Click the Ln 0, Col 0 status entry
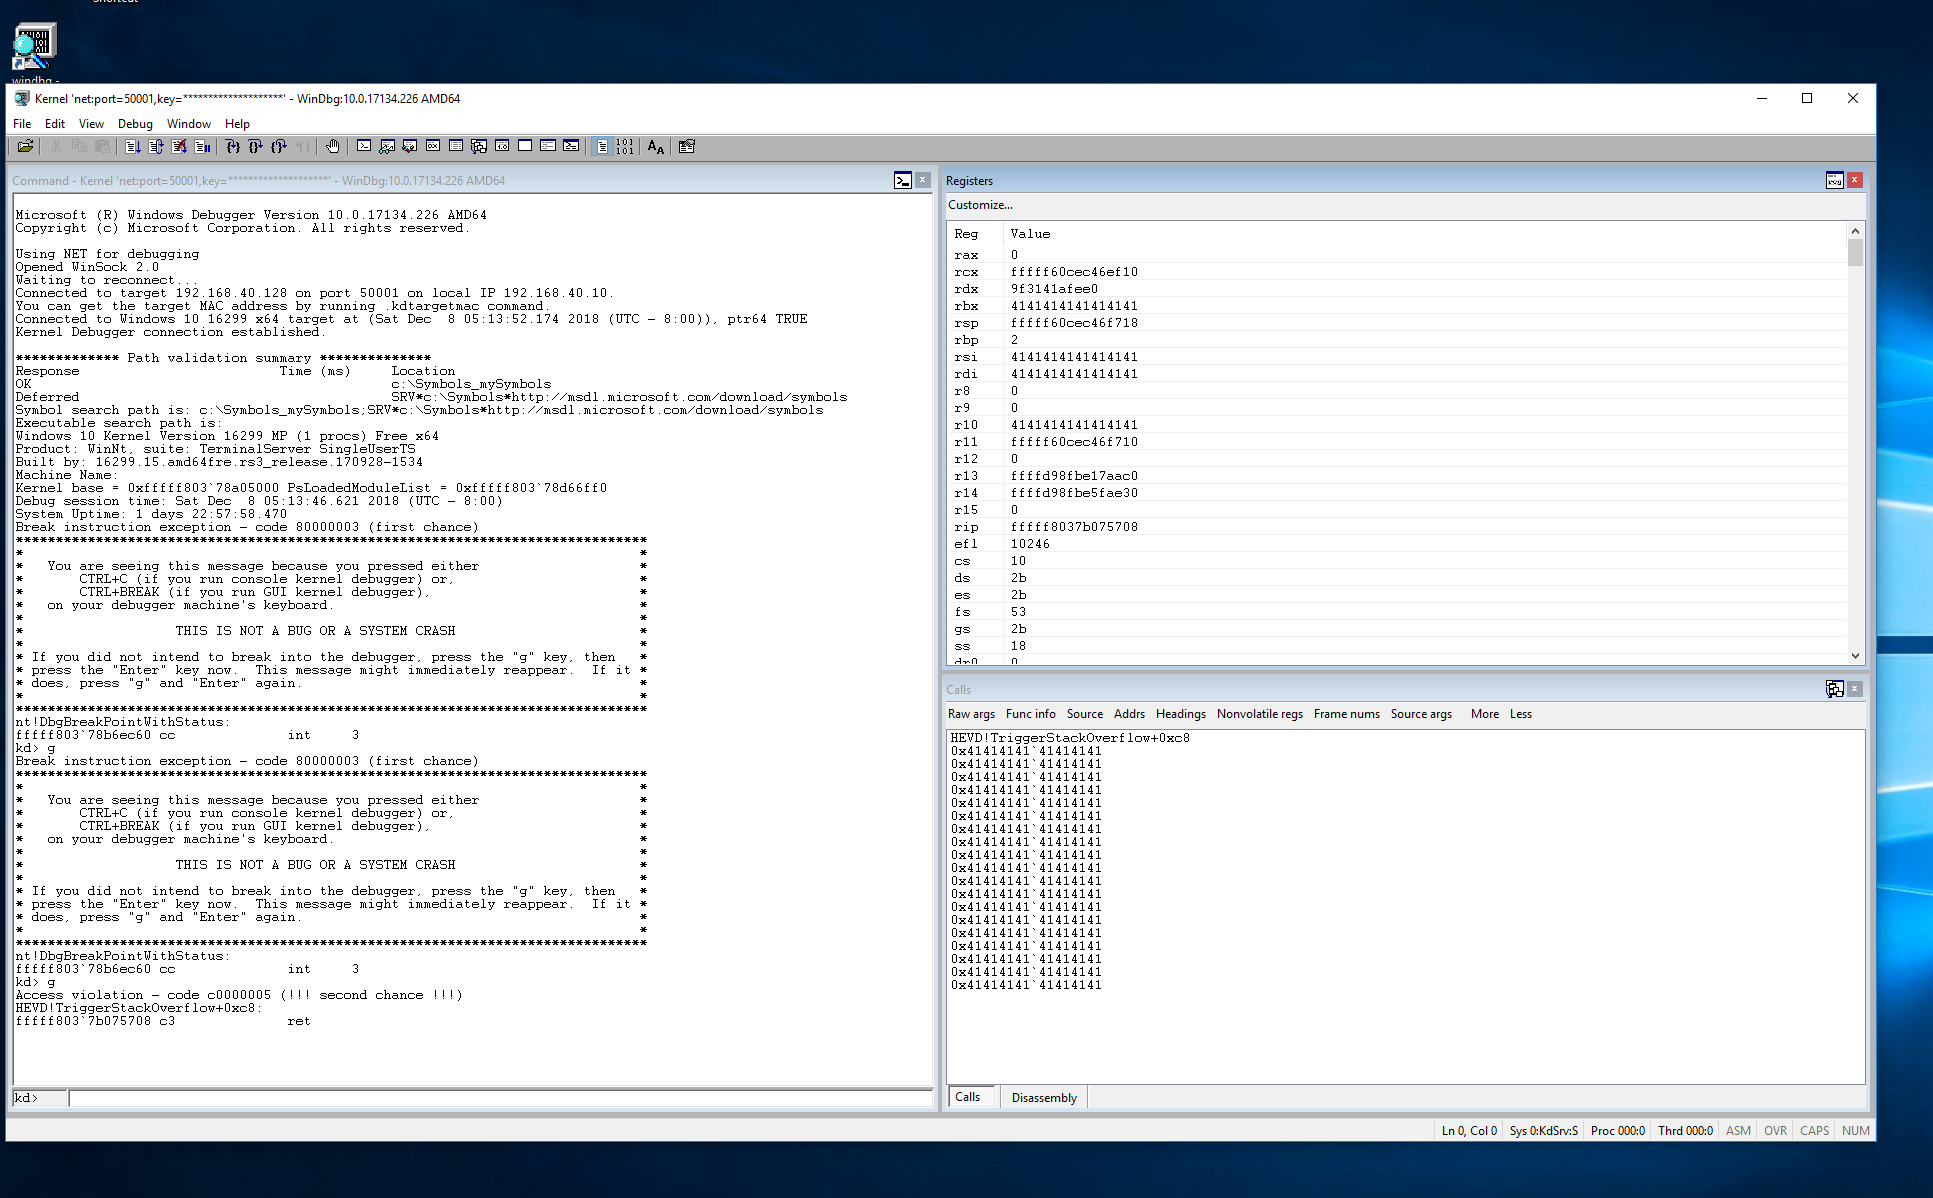Image resolution: width=1933 pixels, height=1198 pixels. point(1469,1131)
